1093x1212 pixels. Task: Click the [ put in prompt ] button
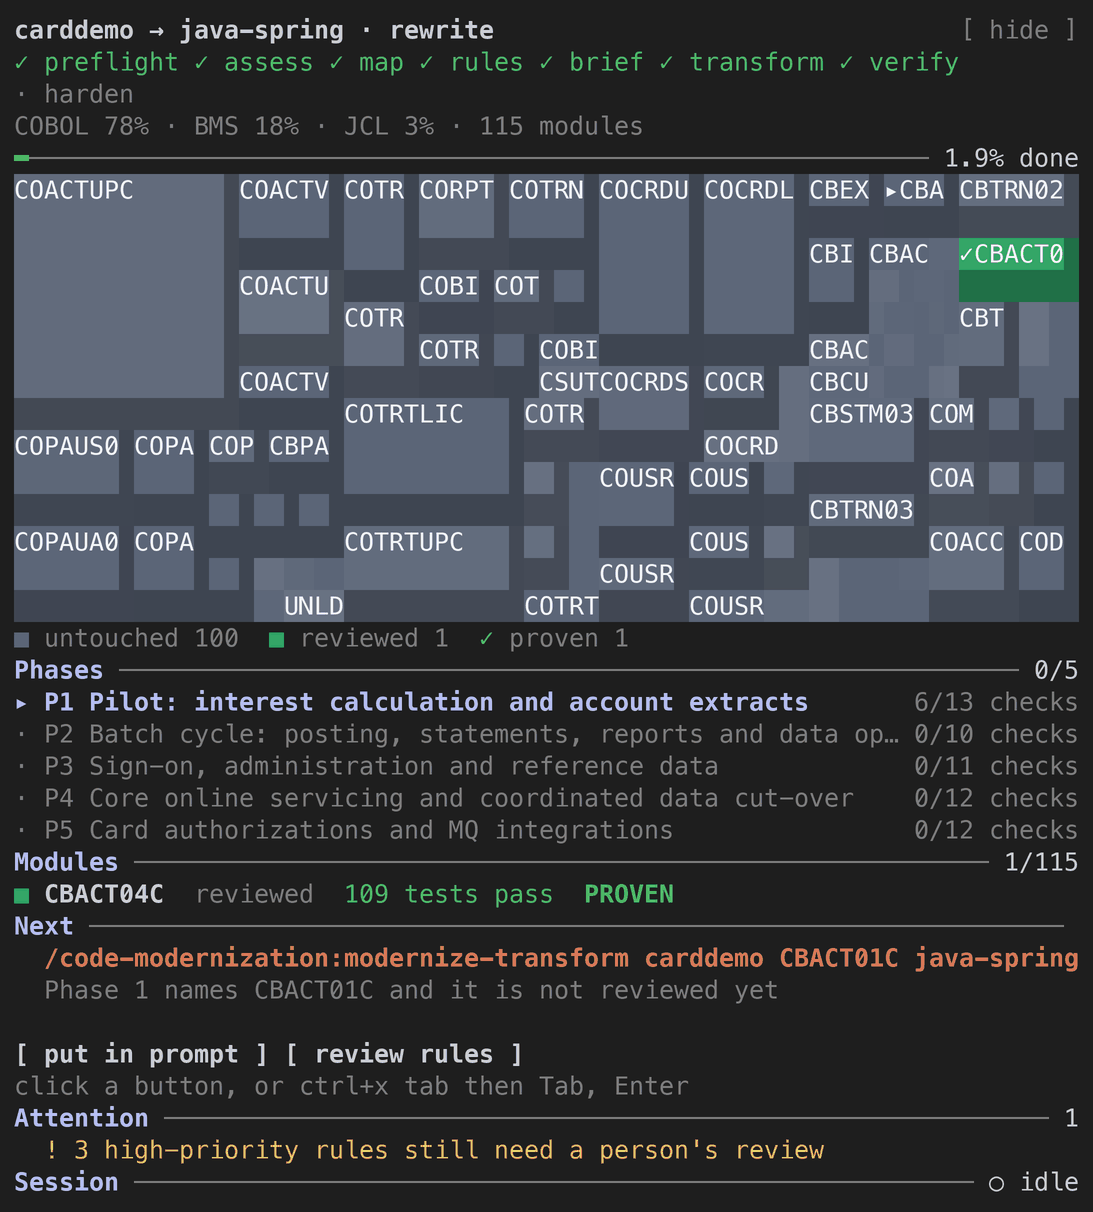coord(141,1054)
